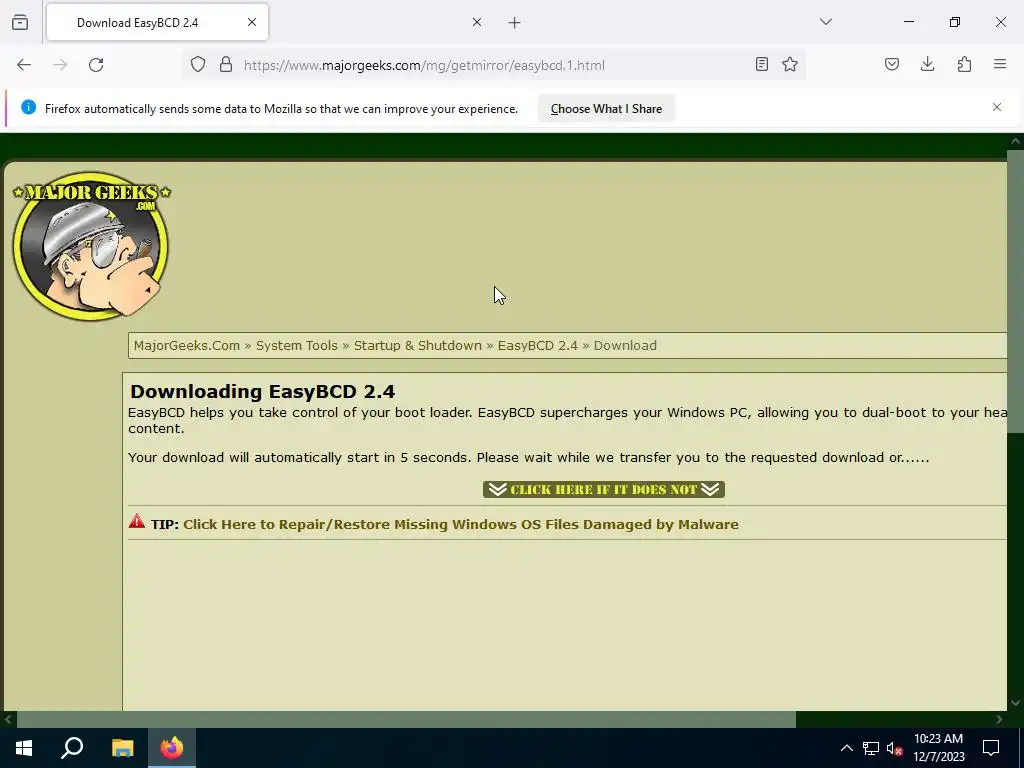The image size is (1024, 768).
Task: Click the horizontal scrollbar right arrow
Action: 999,720
